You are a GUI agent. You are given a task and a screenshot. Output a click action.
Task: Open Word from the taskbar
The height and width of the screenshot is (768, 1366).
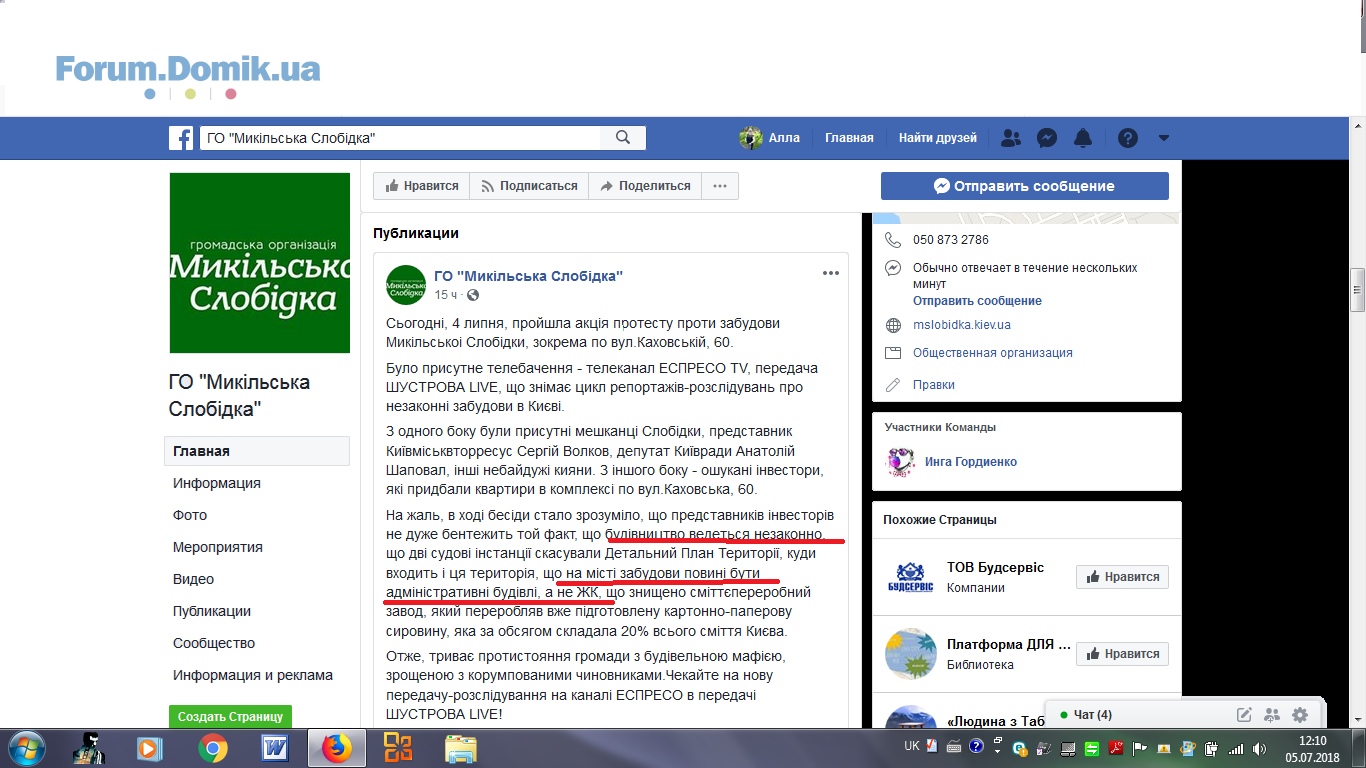click(x=274, y=748)
